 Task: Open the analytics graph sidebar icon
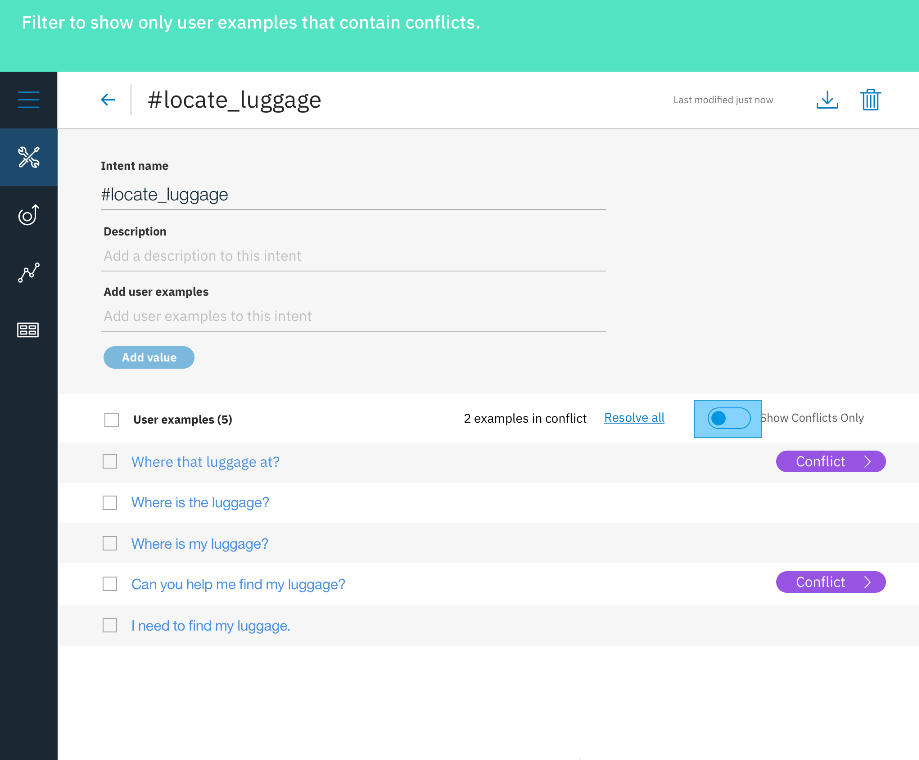click(28, 272)
